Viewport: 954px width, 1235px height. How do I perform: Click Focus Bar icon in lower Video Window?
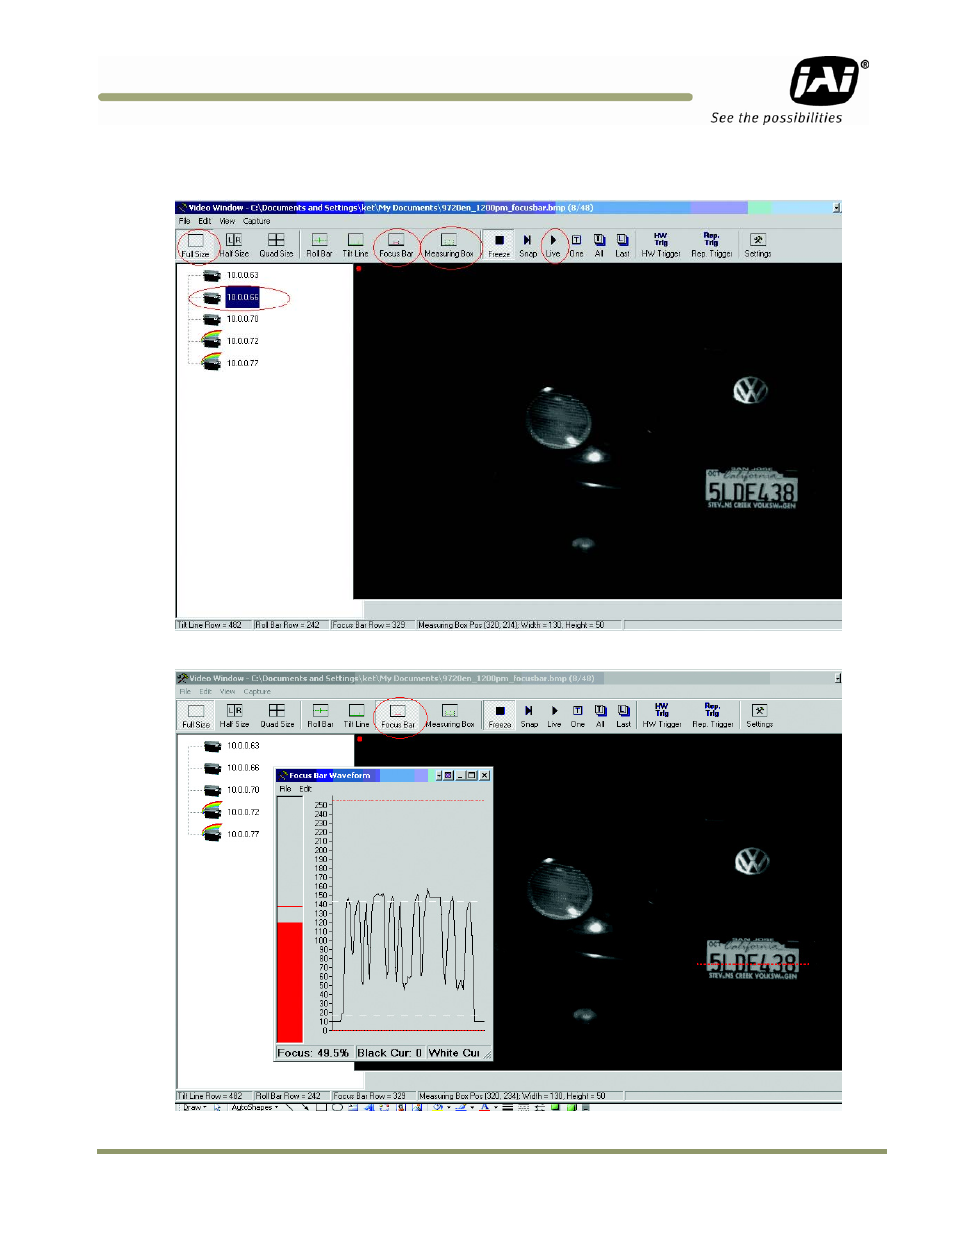coord(398,716)
